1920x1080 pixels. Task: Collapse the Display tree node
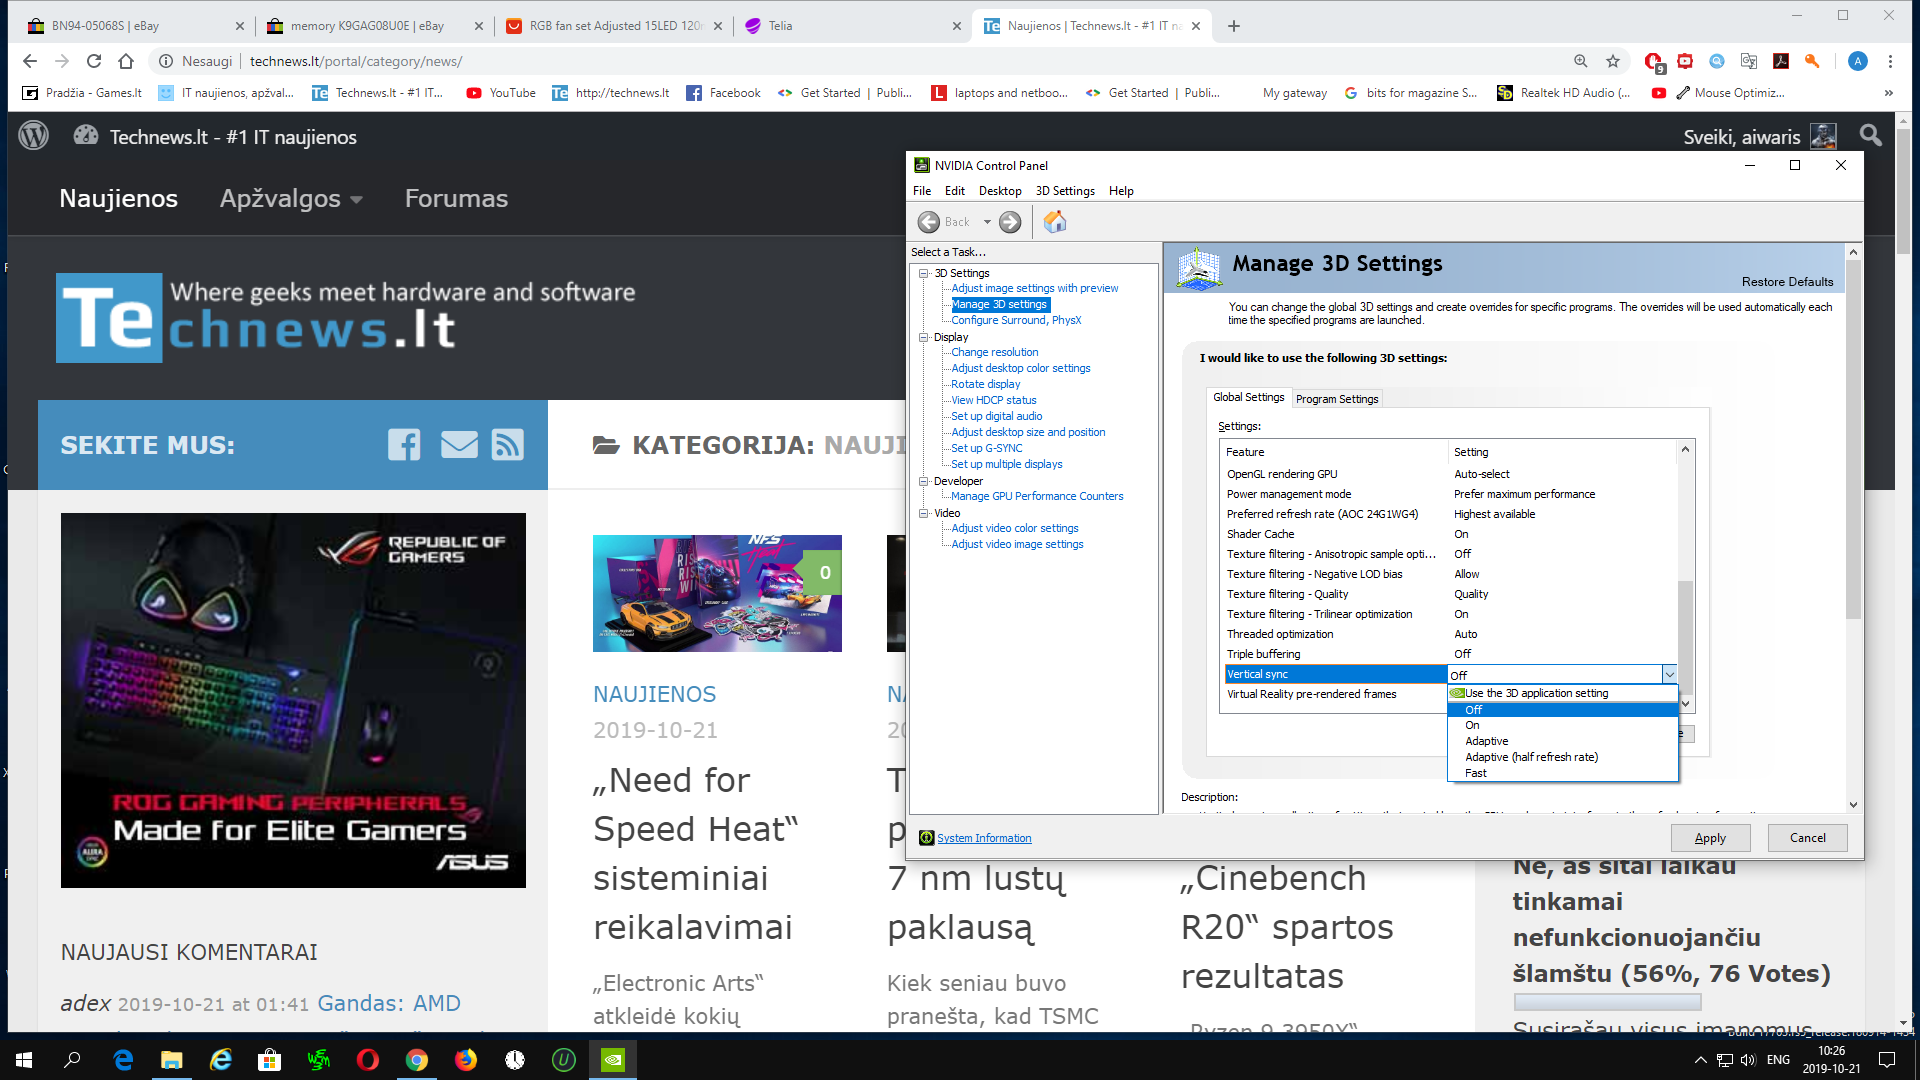coord(924,337)
